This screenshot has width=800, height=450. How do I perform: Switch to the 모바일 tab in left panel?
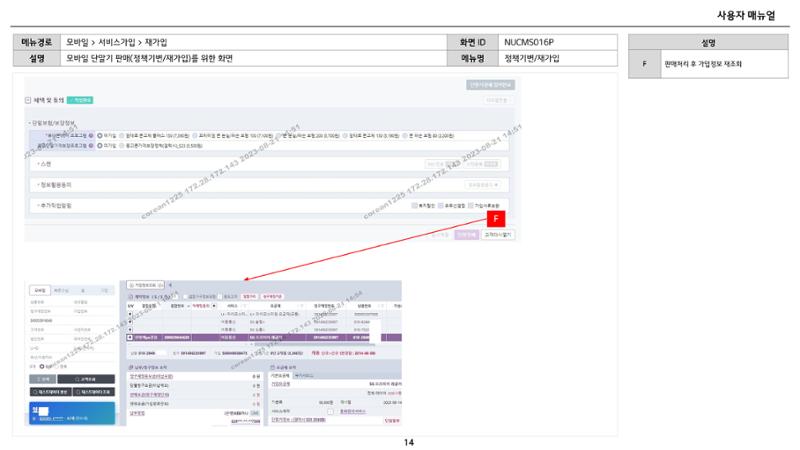point(40,290)
